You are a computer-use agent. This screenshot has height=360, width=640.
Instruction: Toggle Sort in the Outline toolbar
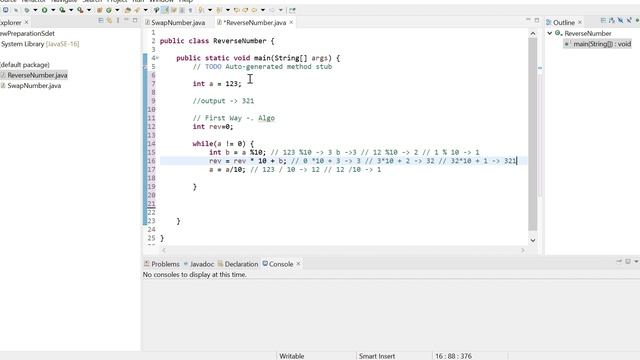pyautogui.click(x=611, y=20)
